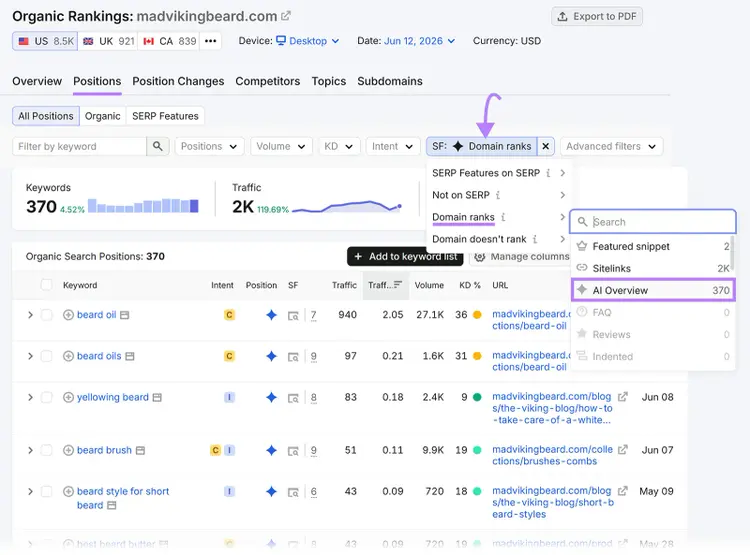Expand the beard brush row details

click(30, 450)
